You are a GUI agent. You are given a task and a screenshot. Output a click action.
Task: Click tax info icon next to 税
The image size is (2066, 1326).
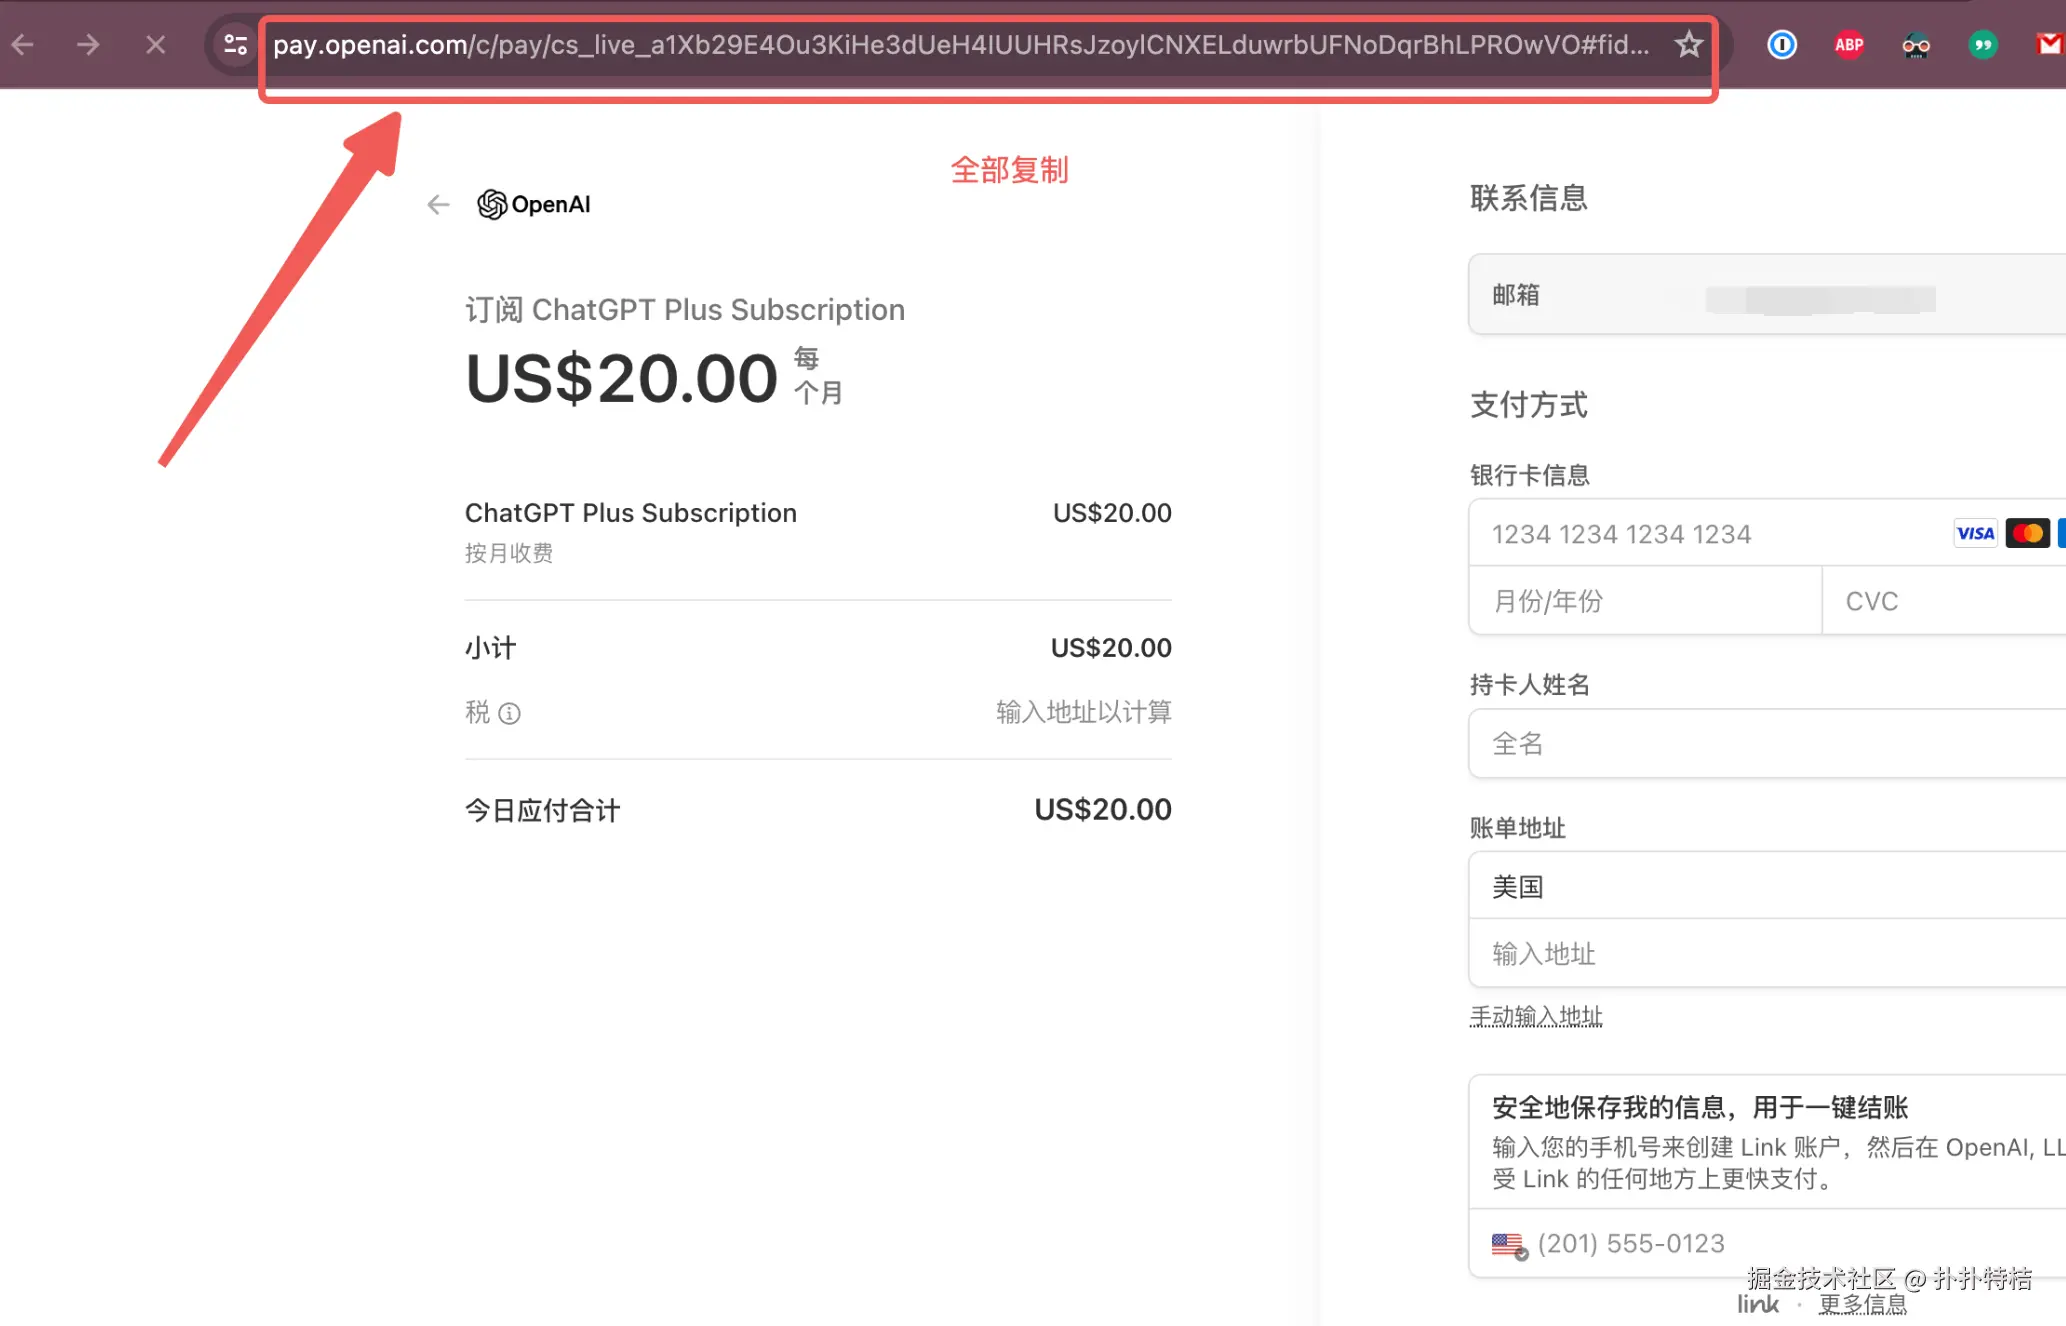tap(510, 714)
